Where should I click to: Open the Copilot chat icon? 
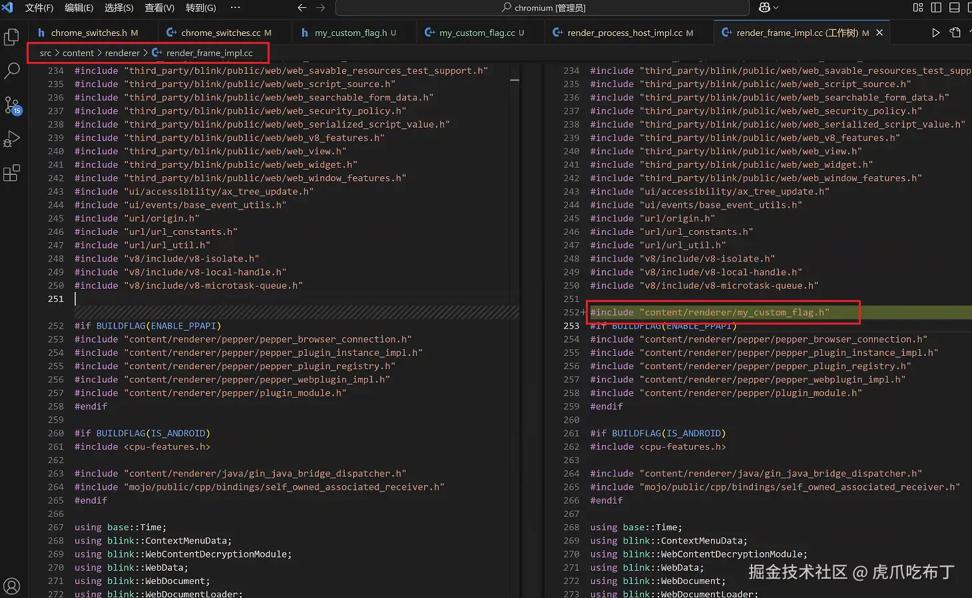pos(764,7)
